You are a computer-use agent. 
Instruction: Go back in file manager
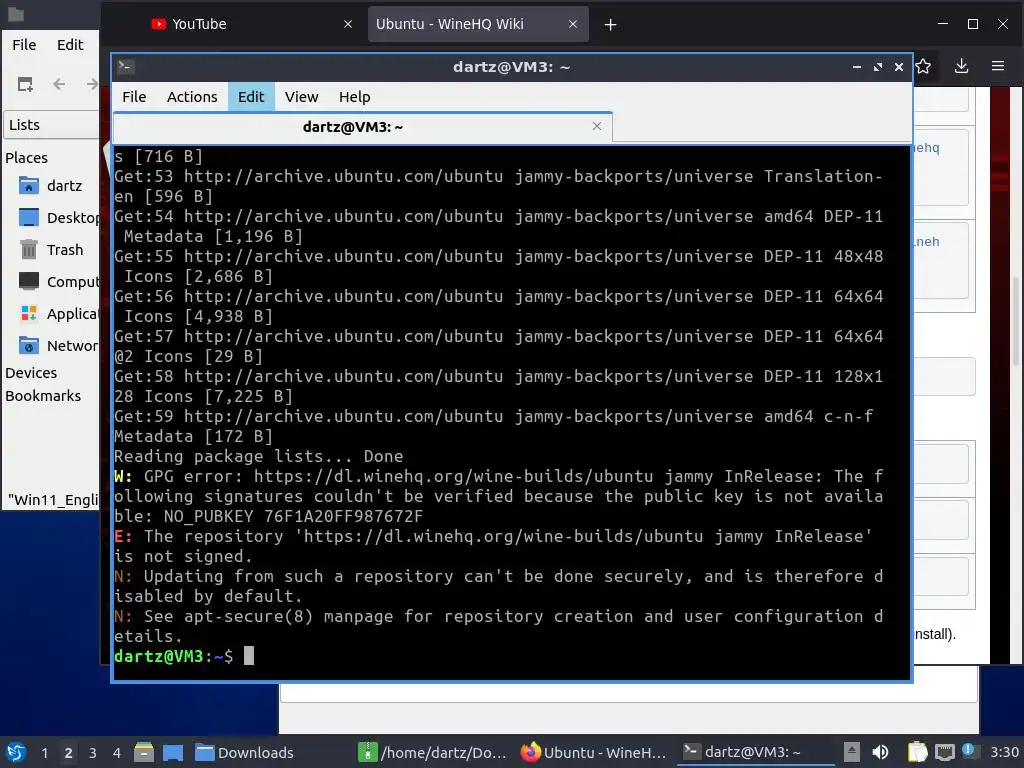click(x=59, y=84)
